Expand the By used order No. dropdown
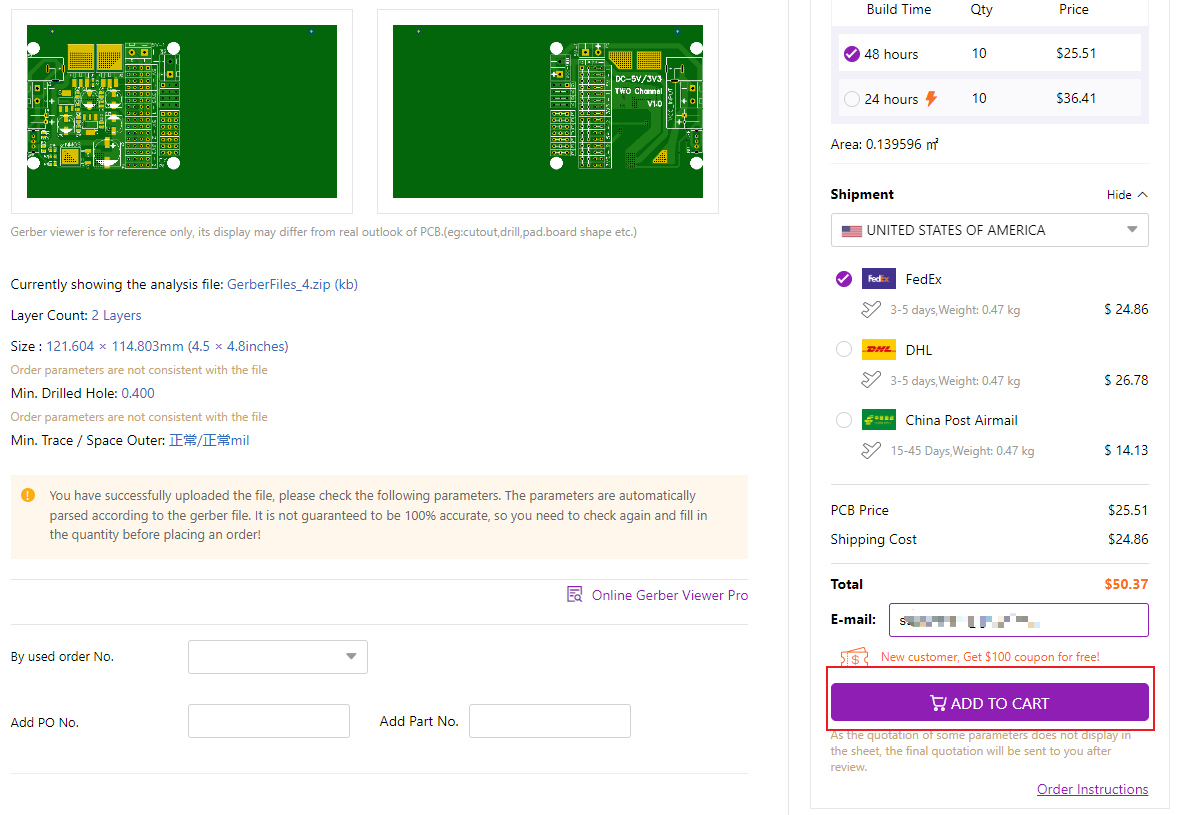1179x815 pixels. click(x=277, y=657)
